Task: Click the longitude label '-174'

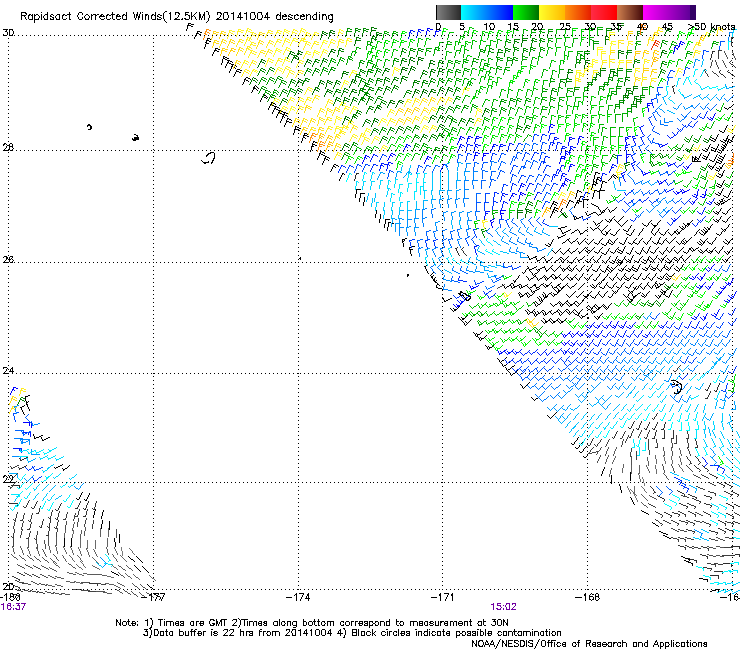Action: (299, 597)
